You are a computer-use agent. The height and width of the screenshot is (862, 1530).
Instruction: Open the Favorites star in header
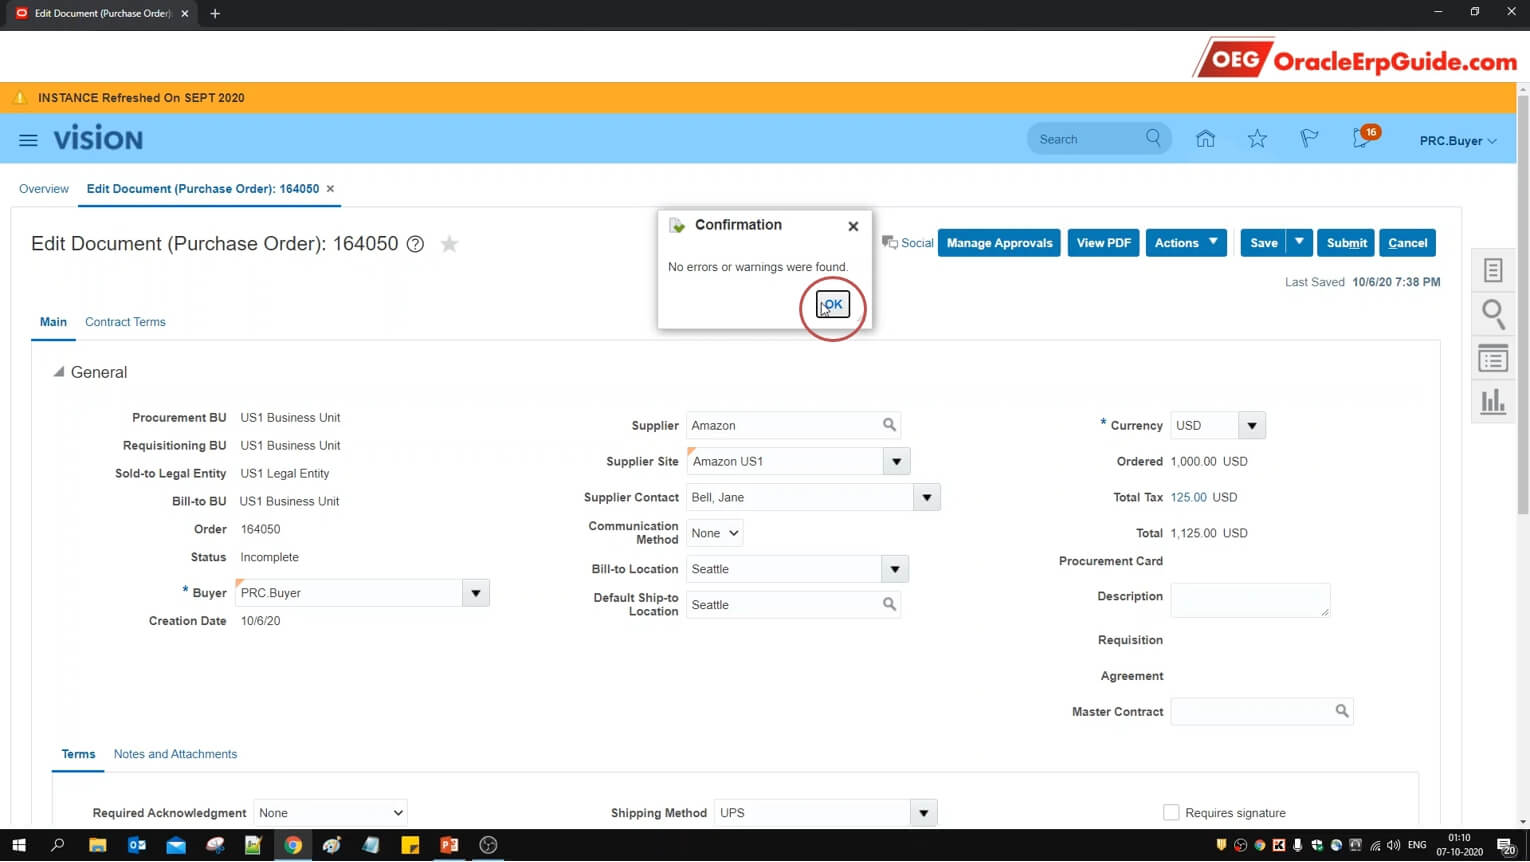[x=1257, y=139]
